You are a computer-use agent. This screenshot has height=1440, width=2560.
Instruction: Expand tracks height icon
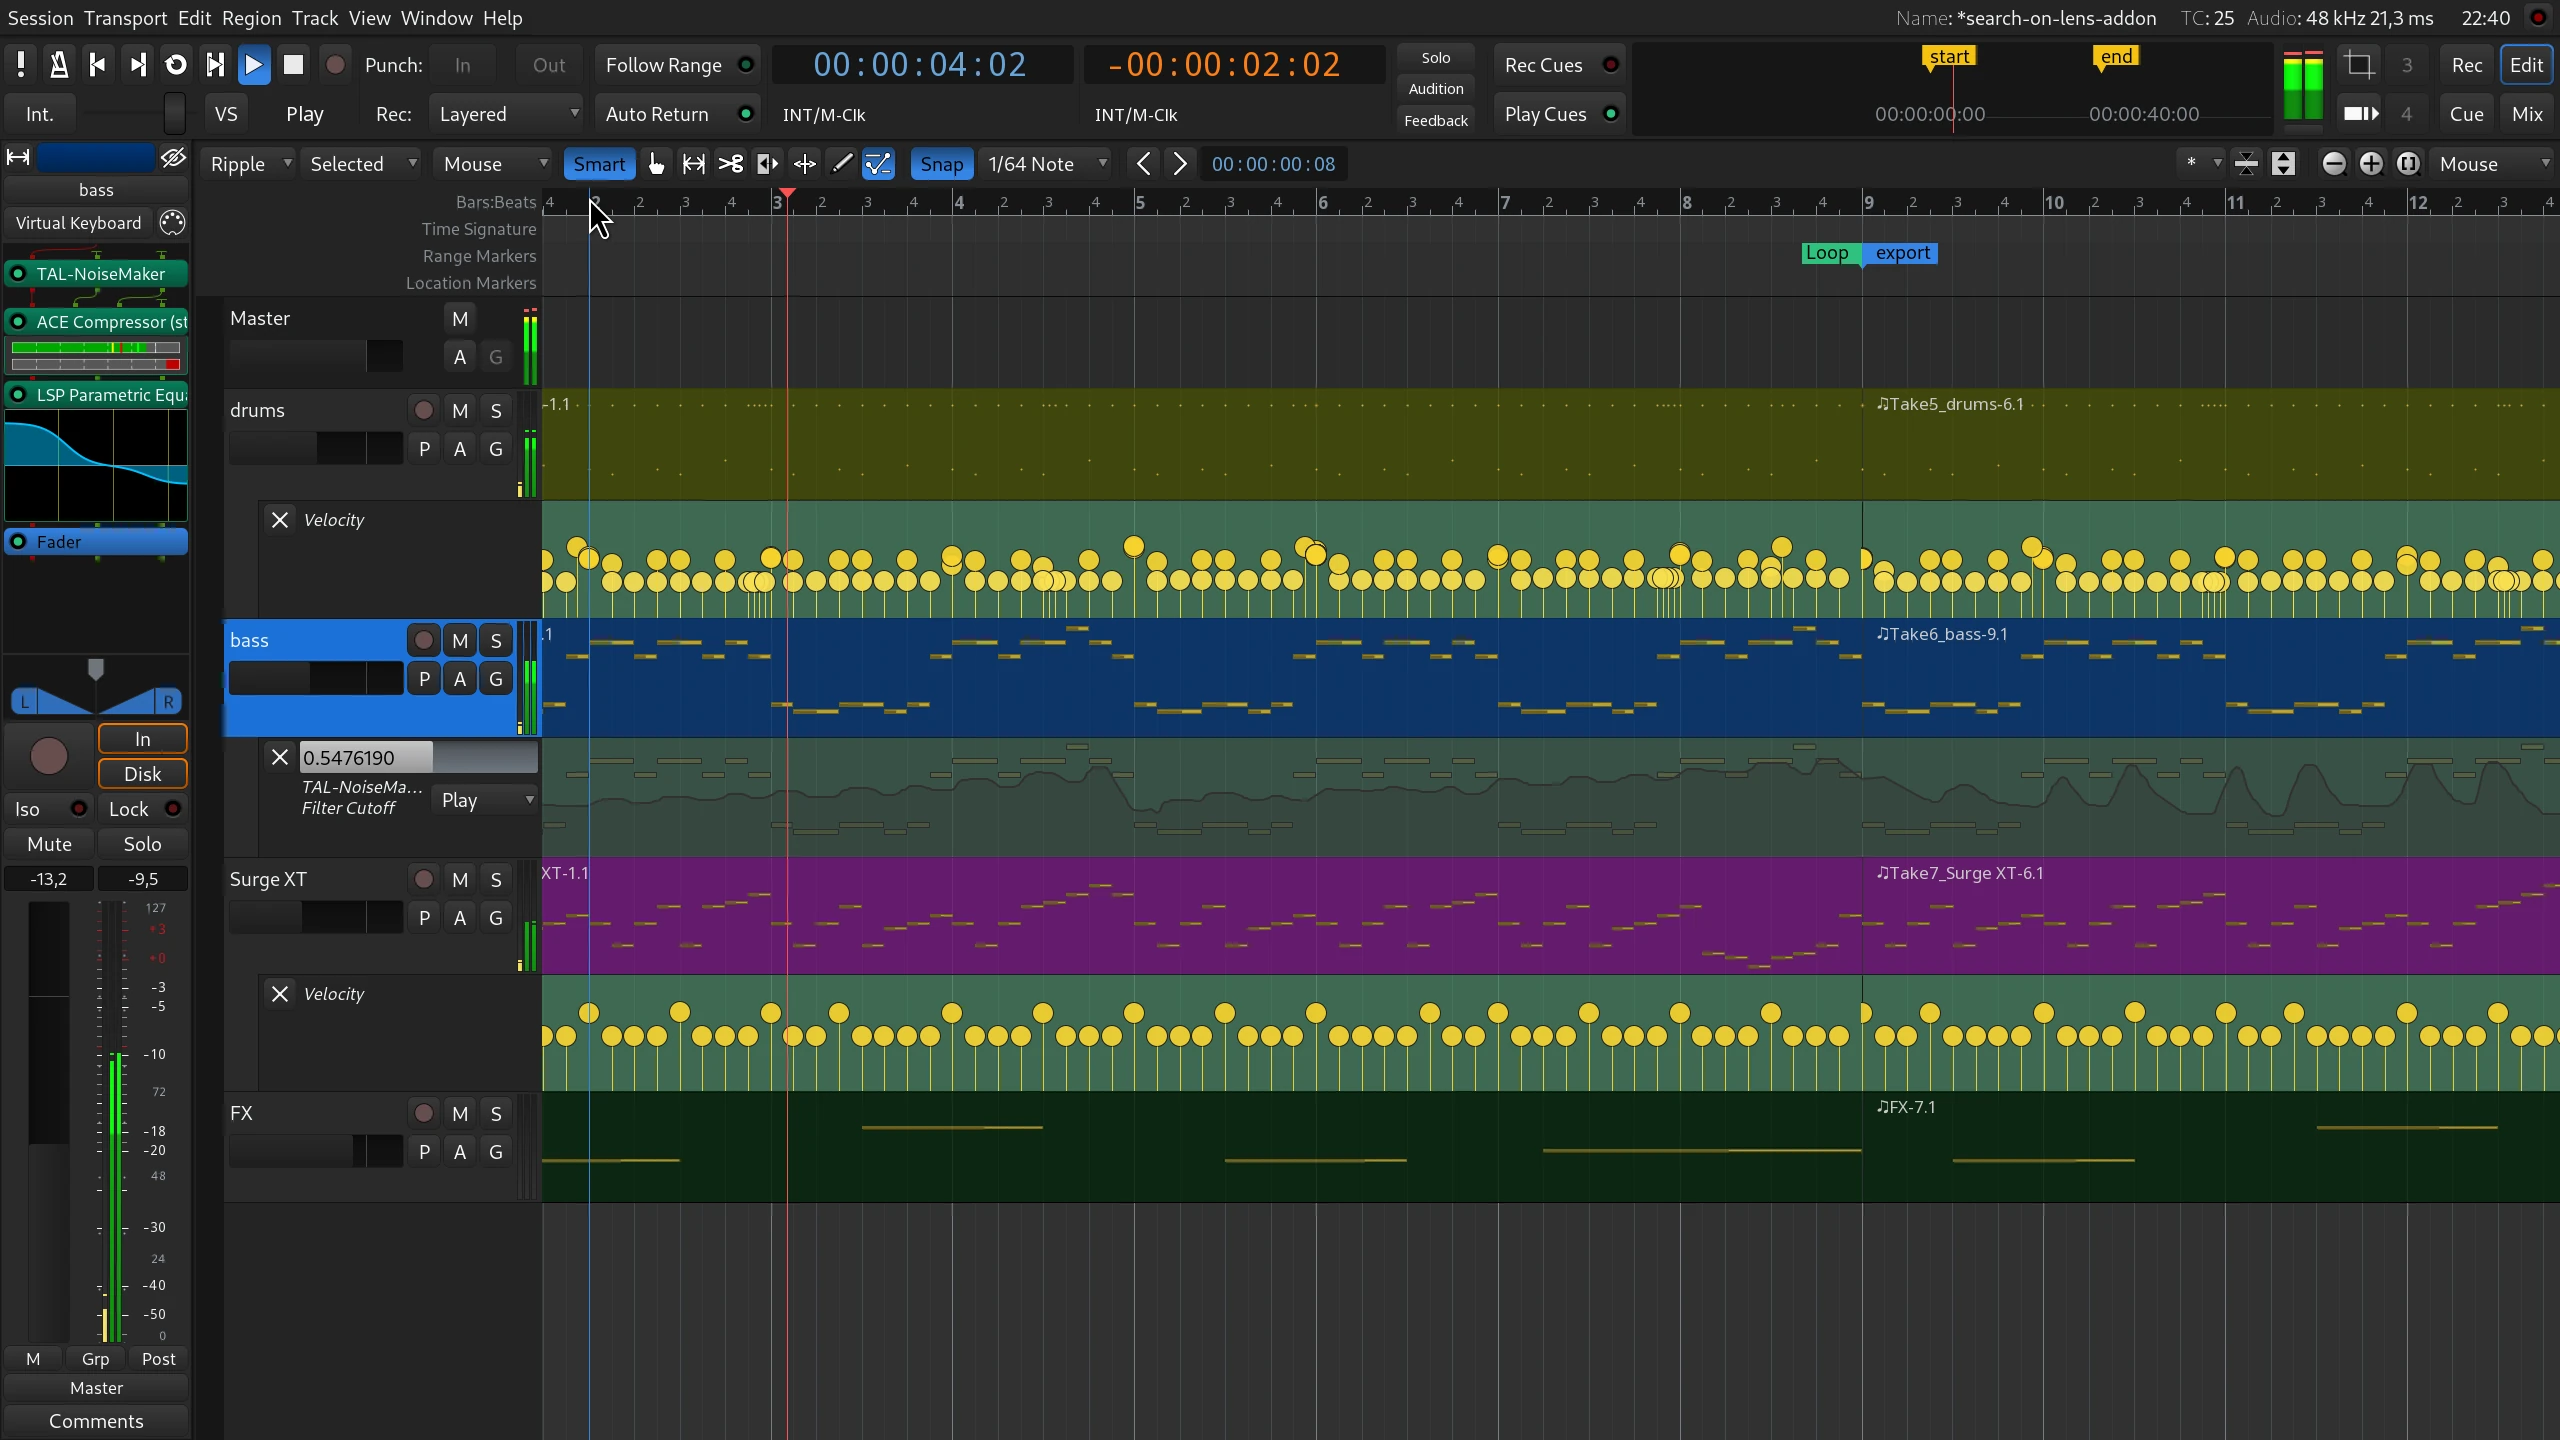(2283, 164)
